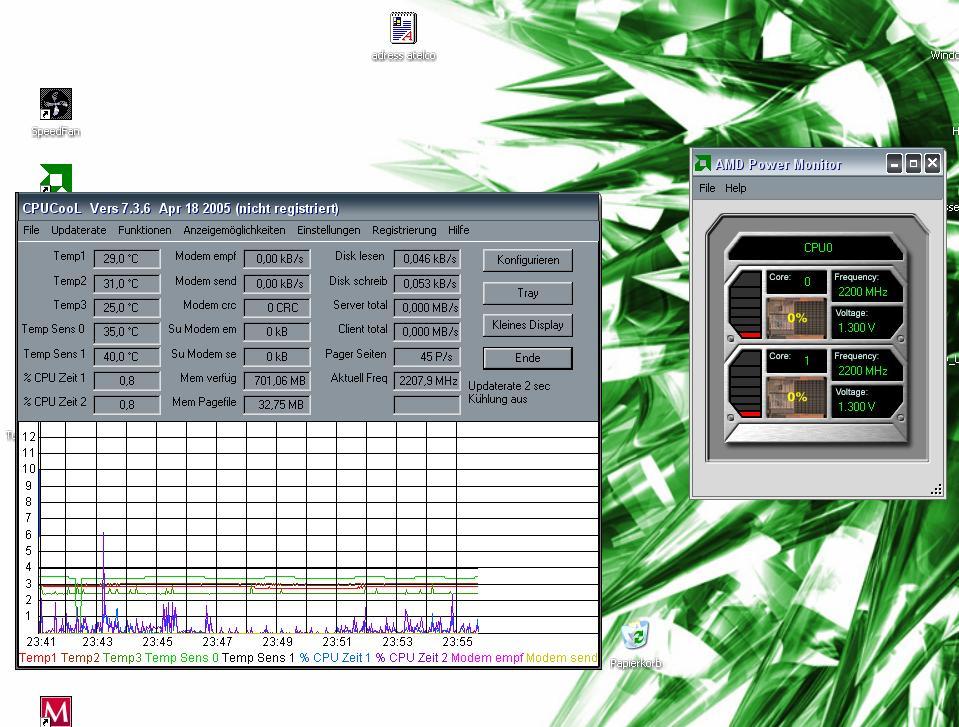
Task: Open File menu in AMD Power Monitor
Action: [707, 188]
